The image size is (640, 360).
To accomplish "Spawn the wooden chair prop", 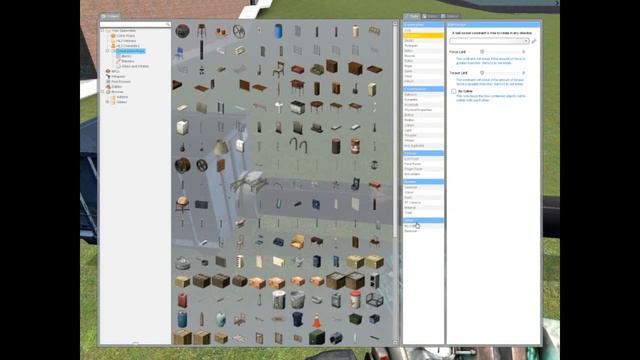I will click(278, 69).
